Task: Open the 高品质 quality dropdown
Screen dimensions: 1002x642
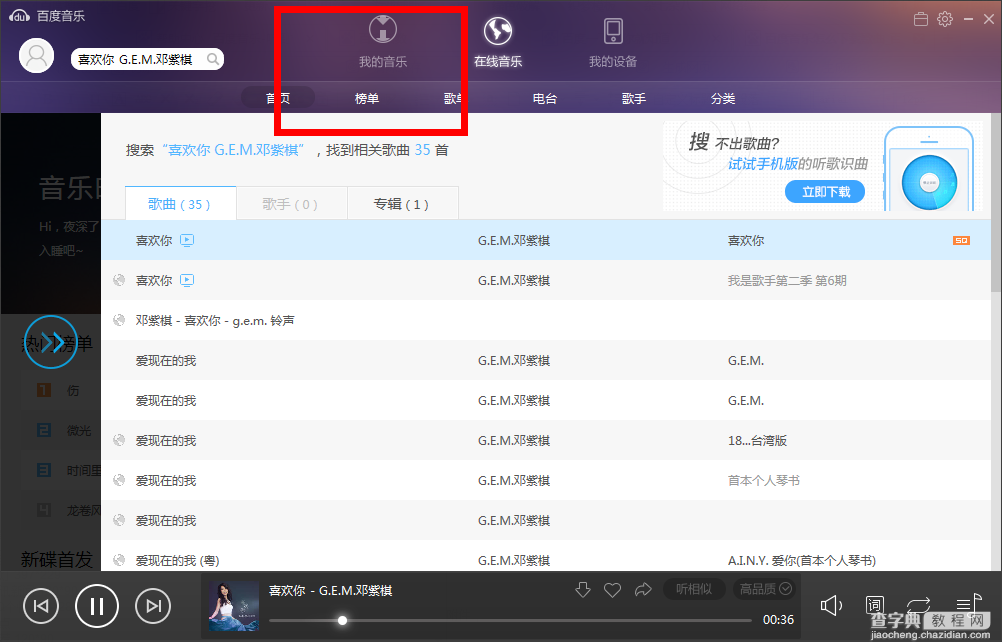Action: tap(766, 589)
